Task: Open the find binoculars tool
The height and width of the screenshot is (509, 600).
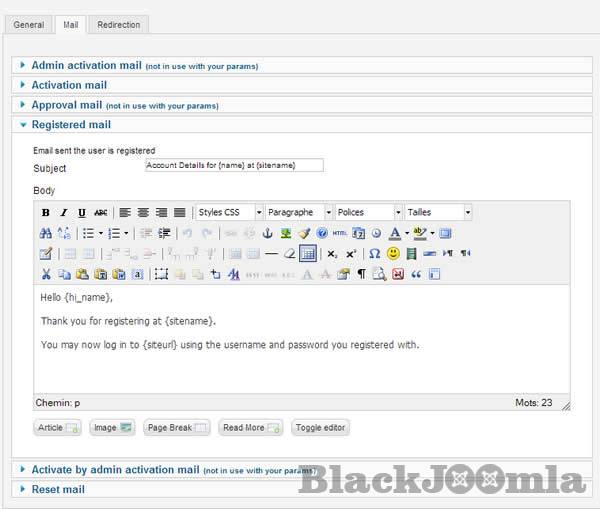Action: coord(46,233)
